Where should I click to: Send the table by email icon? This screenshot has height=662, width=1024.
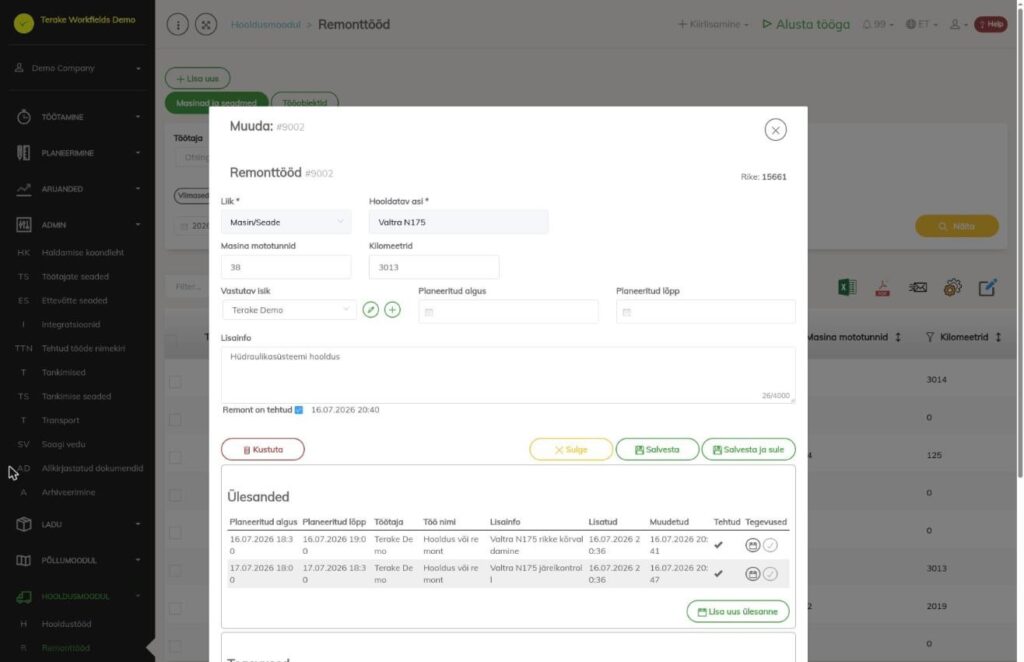pos(918,287)
